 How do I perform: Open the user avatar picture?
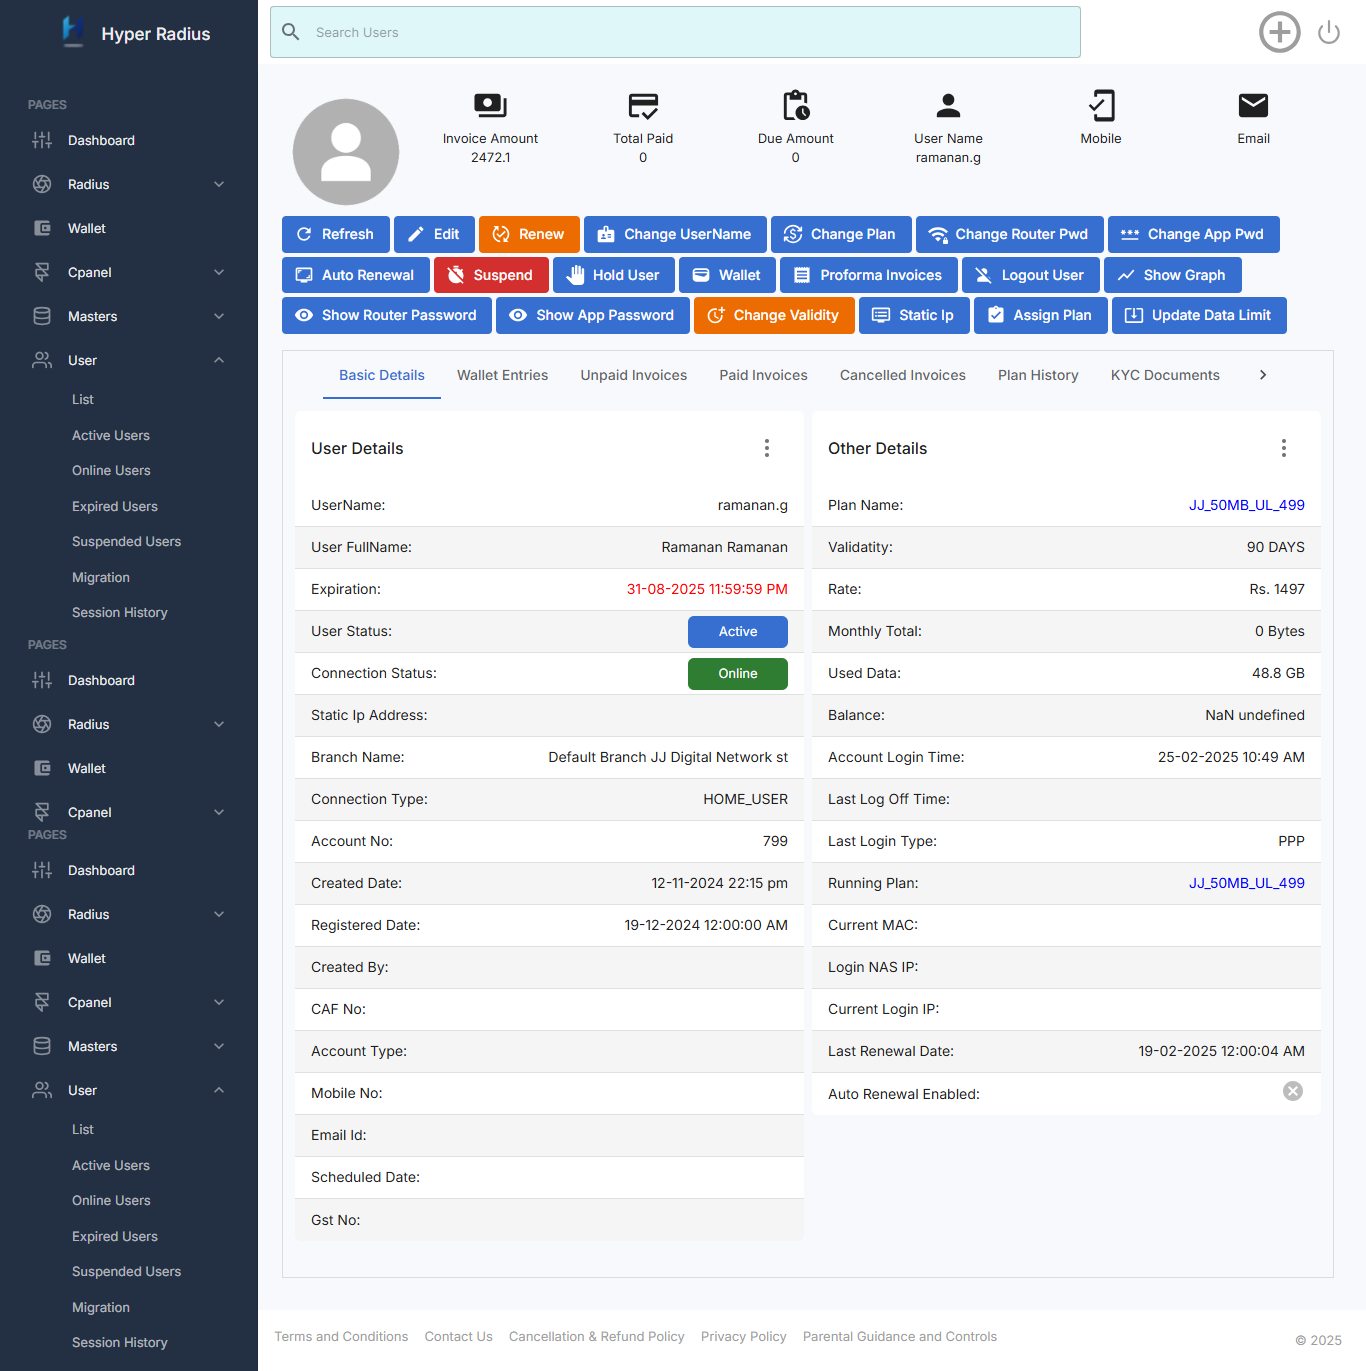point(346,152)
